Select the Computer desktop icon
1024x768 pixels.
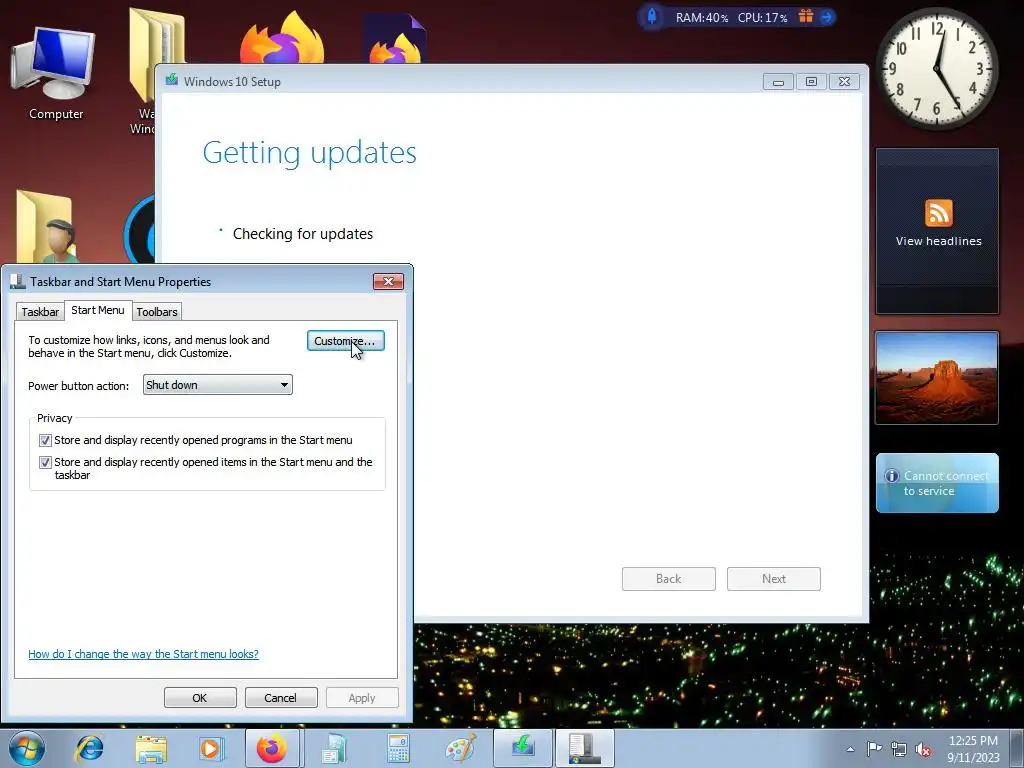[56, 74]
